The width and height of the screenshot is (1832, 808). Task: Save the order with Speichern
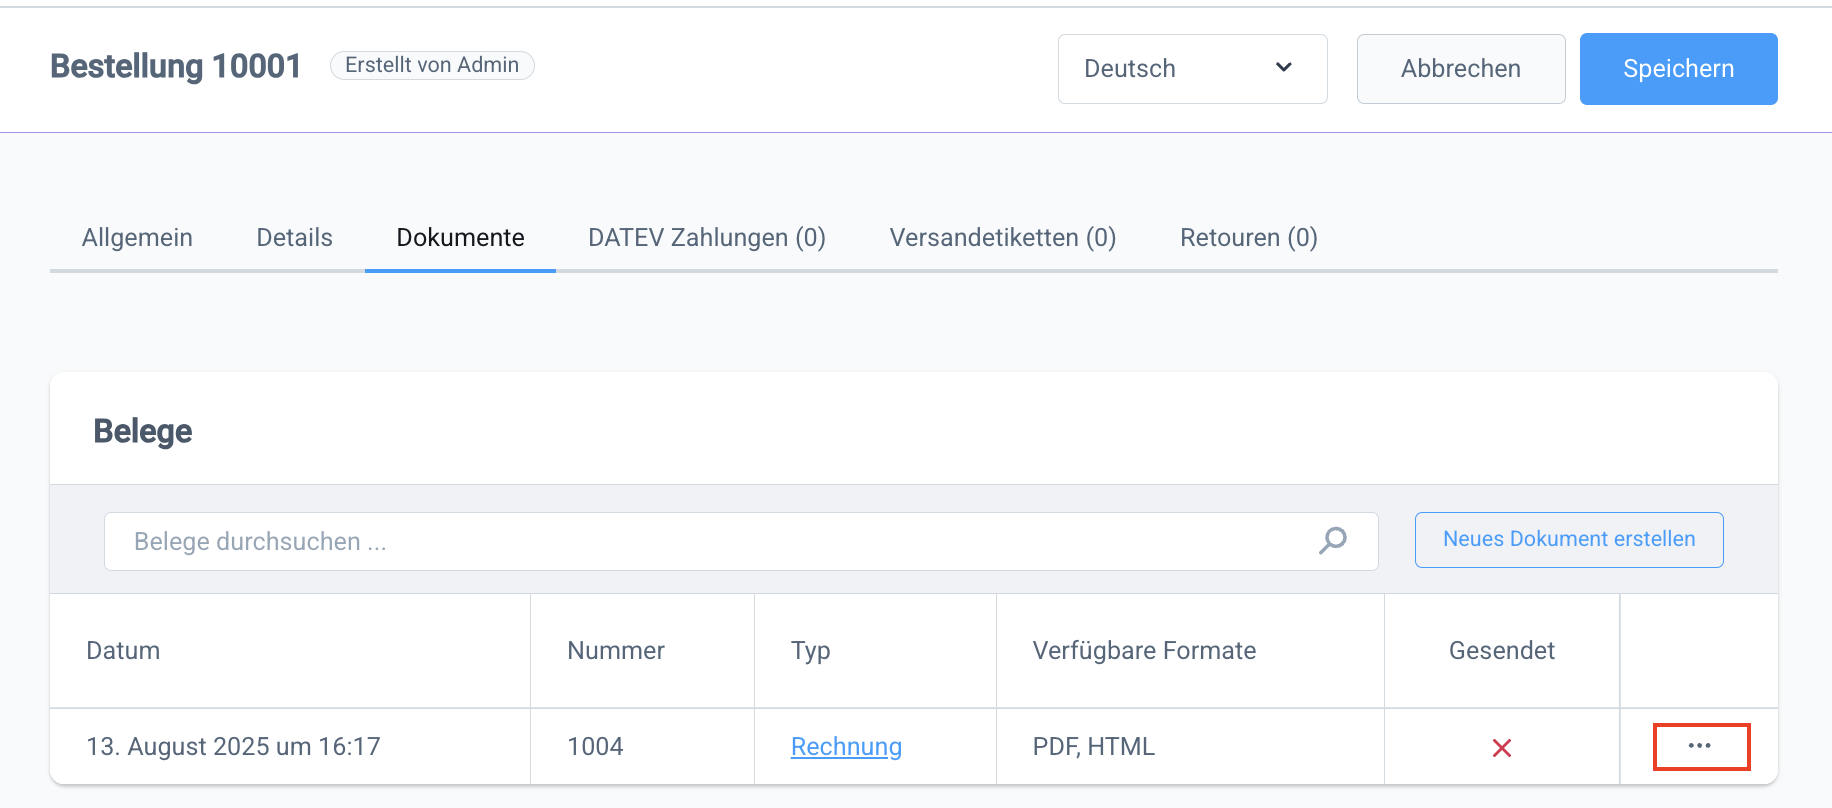pyautogui.click(x=1678, y=69)
